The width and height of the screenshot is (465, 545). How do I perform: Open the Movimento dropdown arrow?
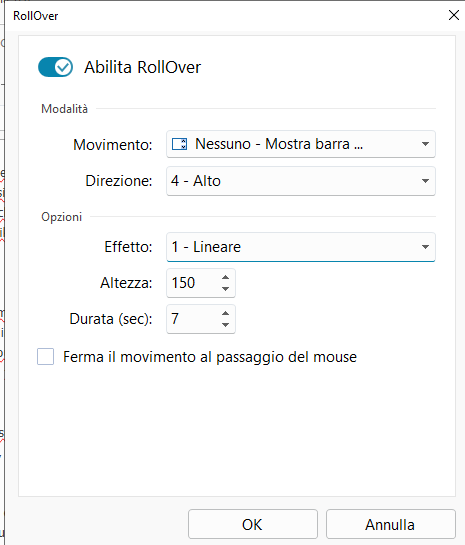(x=425, y=144)
